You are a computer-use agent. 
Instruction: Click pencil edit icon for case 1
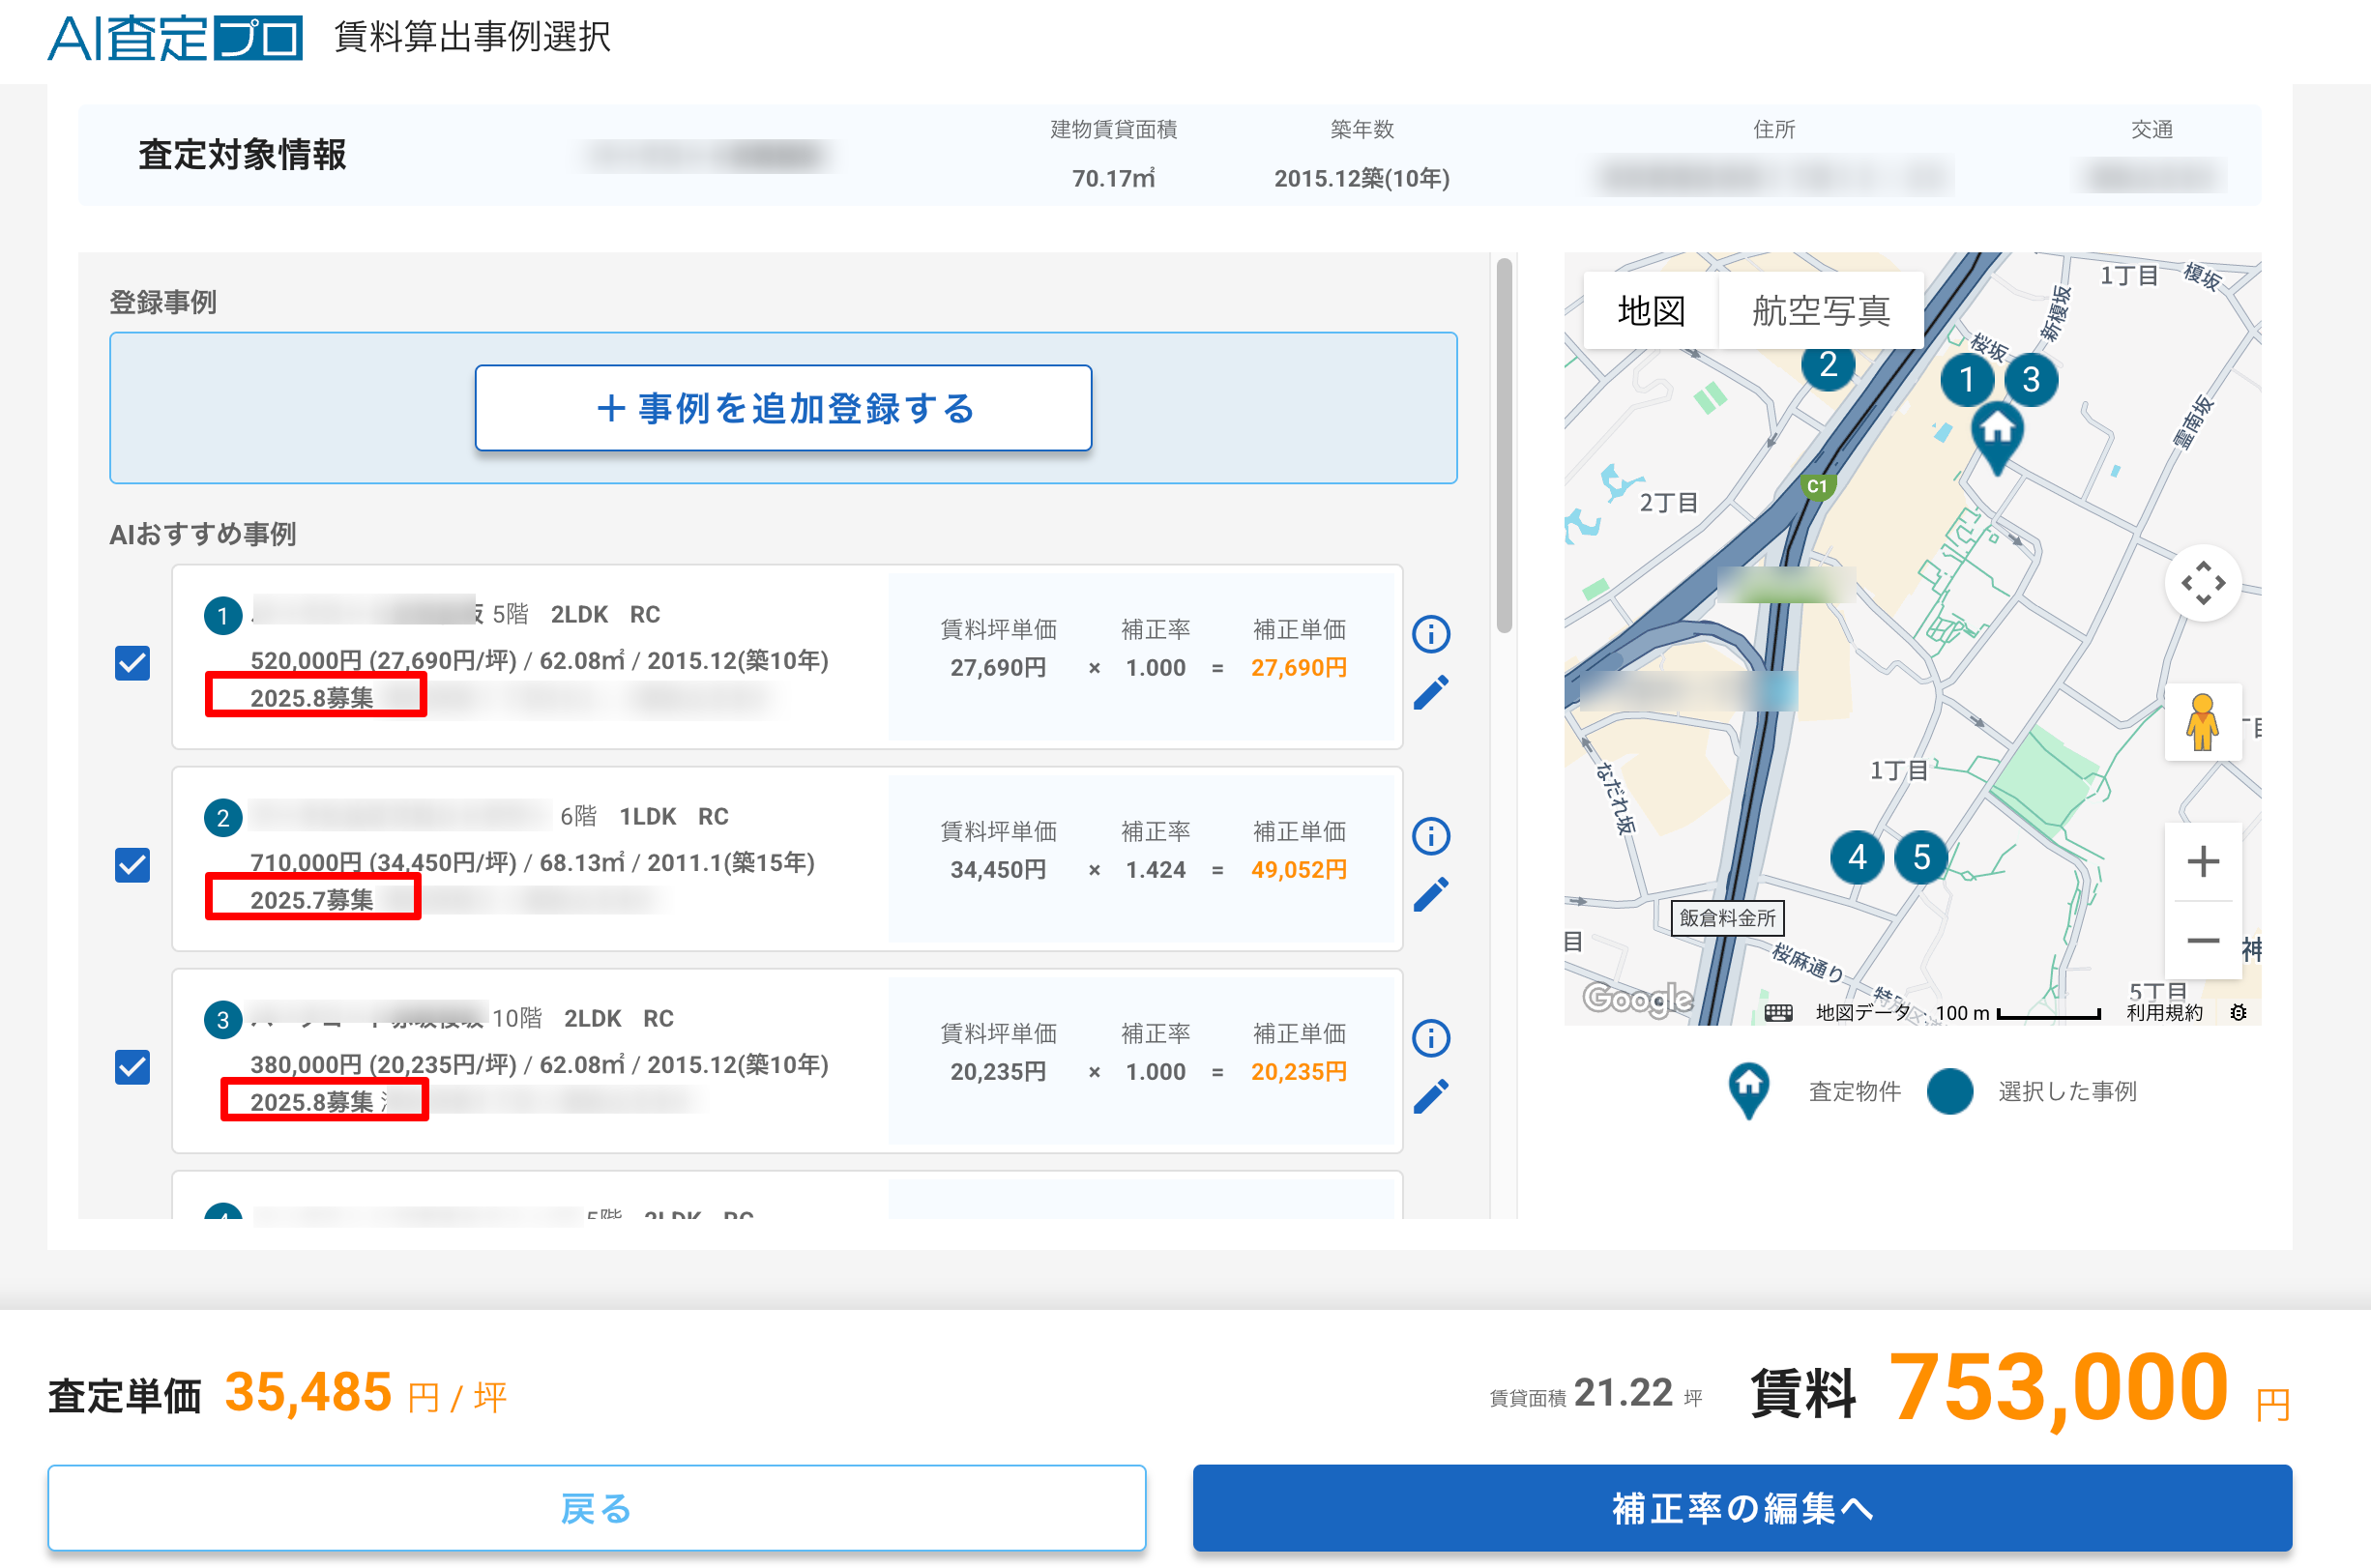point(1430,692)
